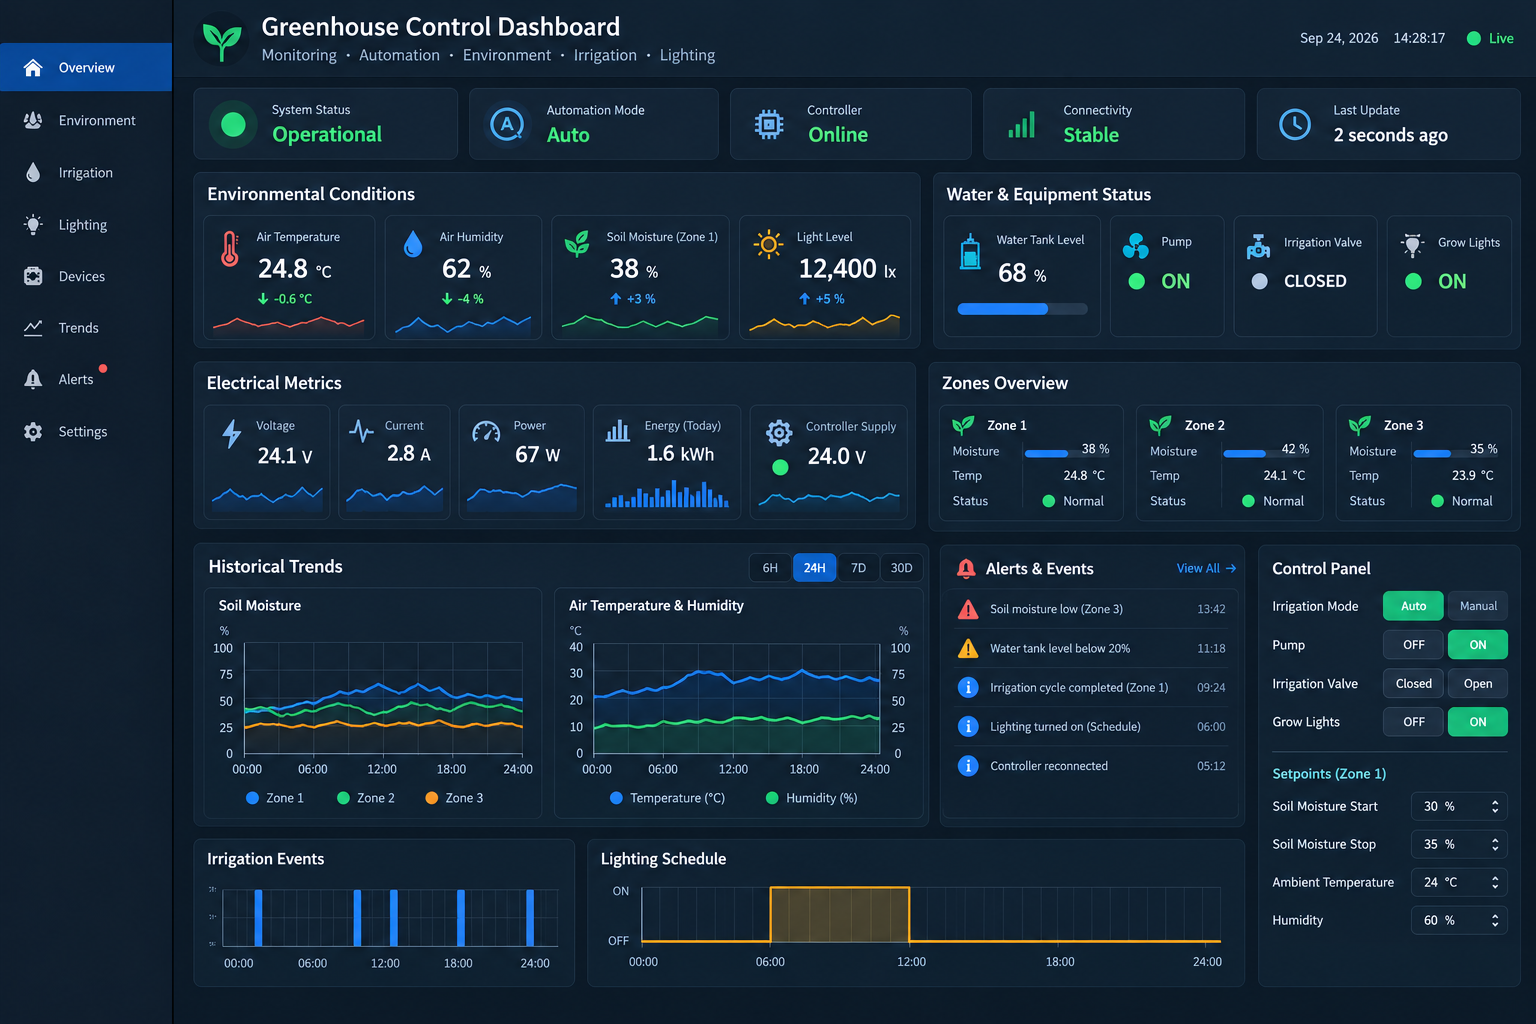1536x1024 pixels.
Task: Click the Pump fan icon
Action: (1136, 245)
